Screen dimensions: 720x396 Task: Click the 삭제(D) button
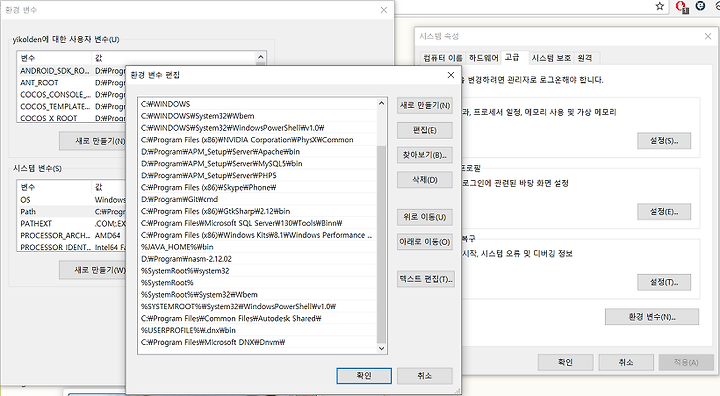[425, 180]
